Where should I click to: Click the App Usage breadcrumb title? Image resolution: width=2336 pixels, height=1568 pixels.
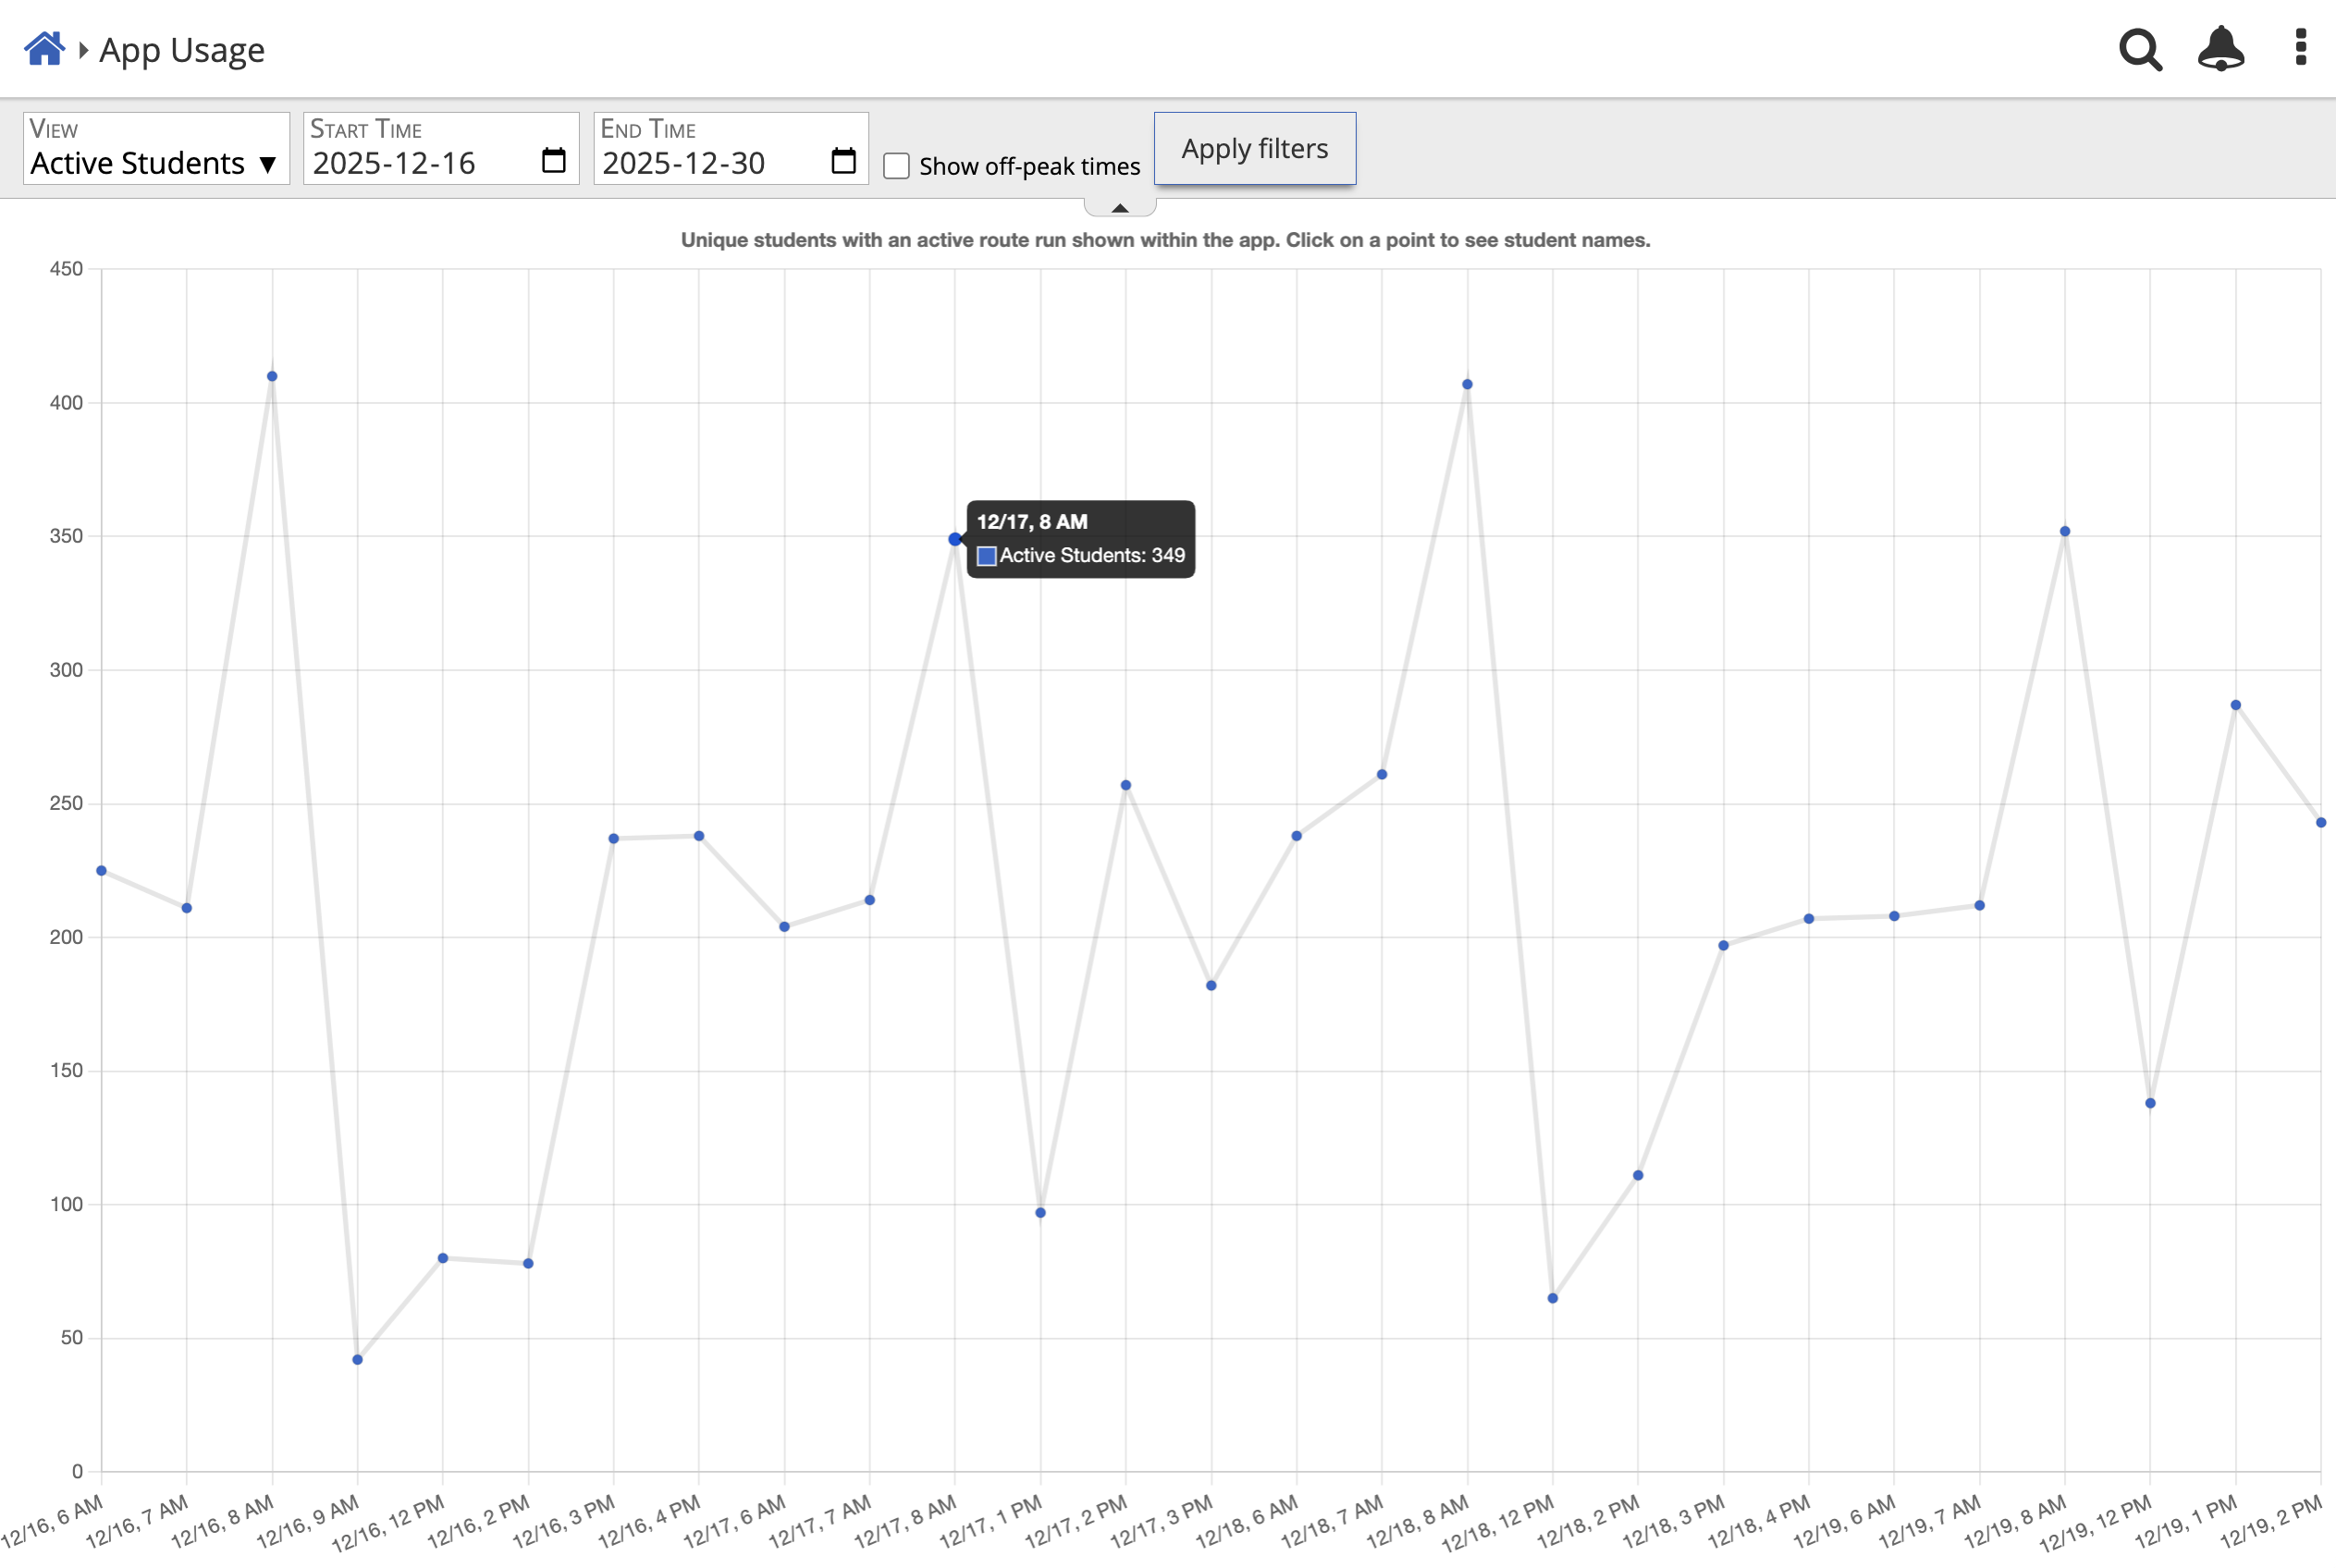182,50
